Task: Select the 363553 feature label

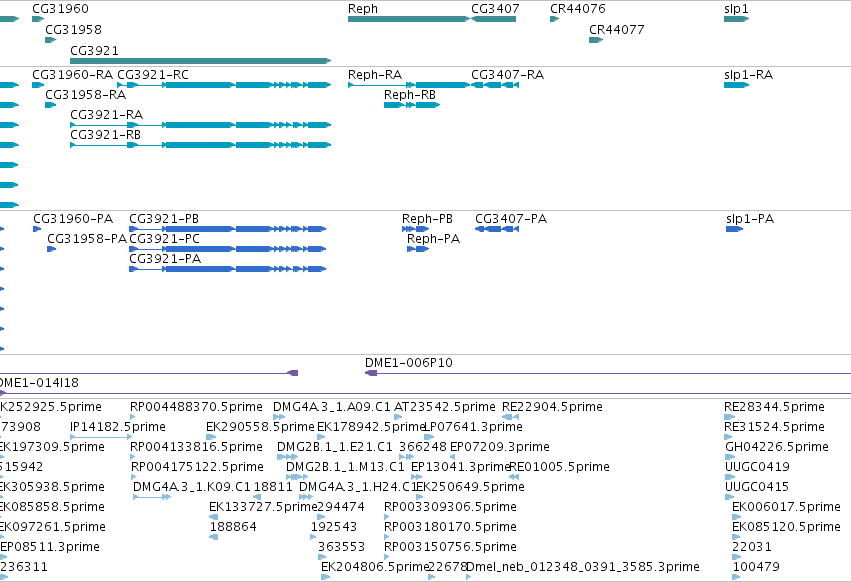Action: tap(341, 547)
